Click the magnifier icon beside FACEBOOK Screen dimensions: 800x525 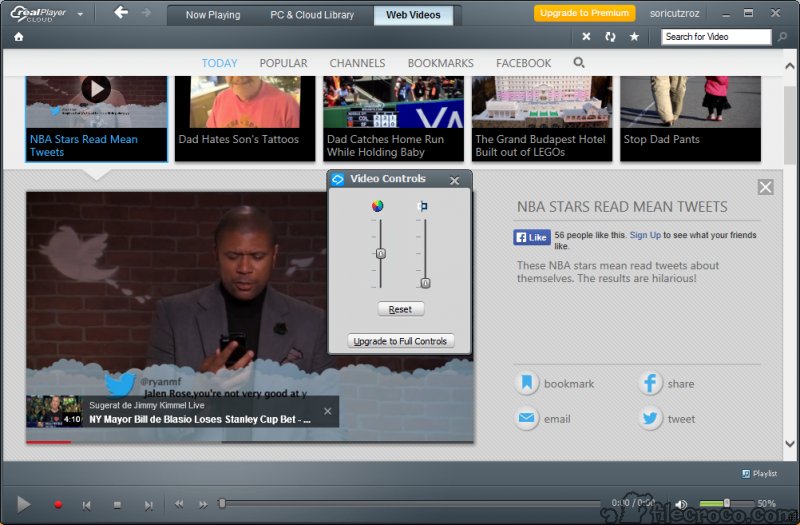(x=579, y=62)
